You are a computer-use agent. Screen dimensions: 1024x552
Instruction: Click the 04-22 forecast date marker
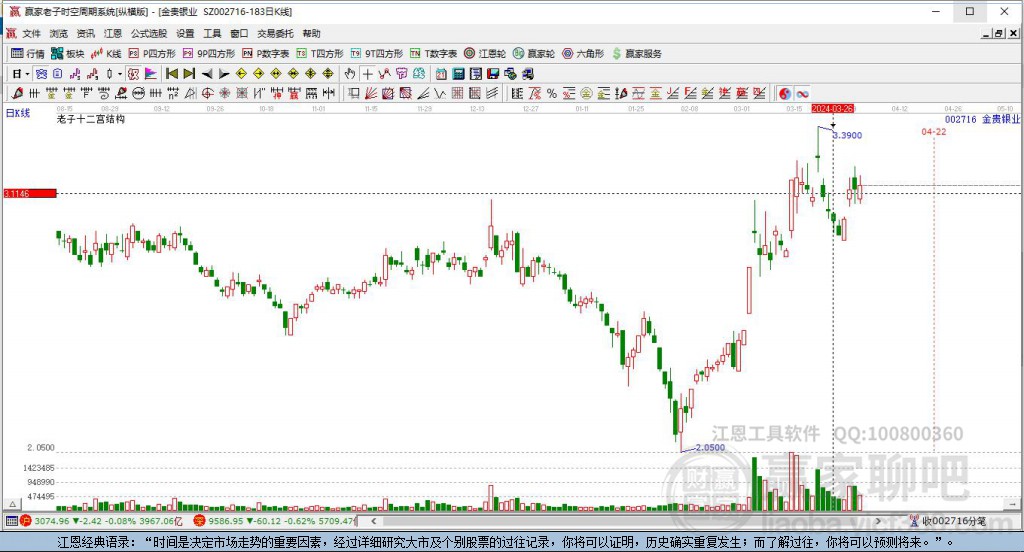(x=934, y=131)
